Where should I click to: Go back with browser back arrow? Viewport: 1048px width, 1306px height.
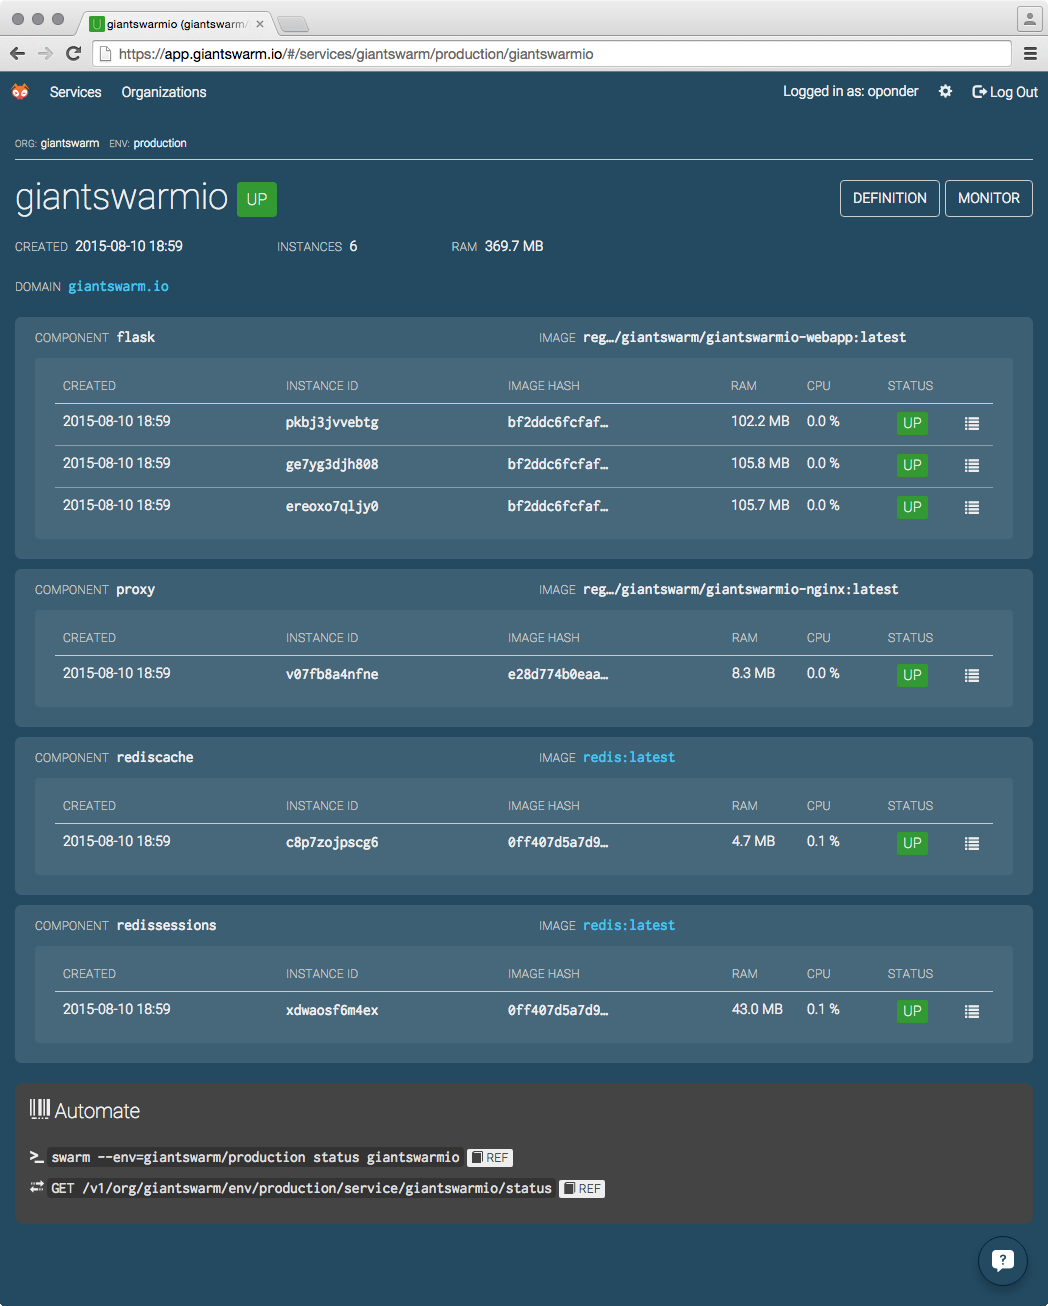pyautogui.click(x=17, y=54)
